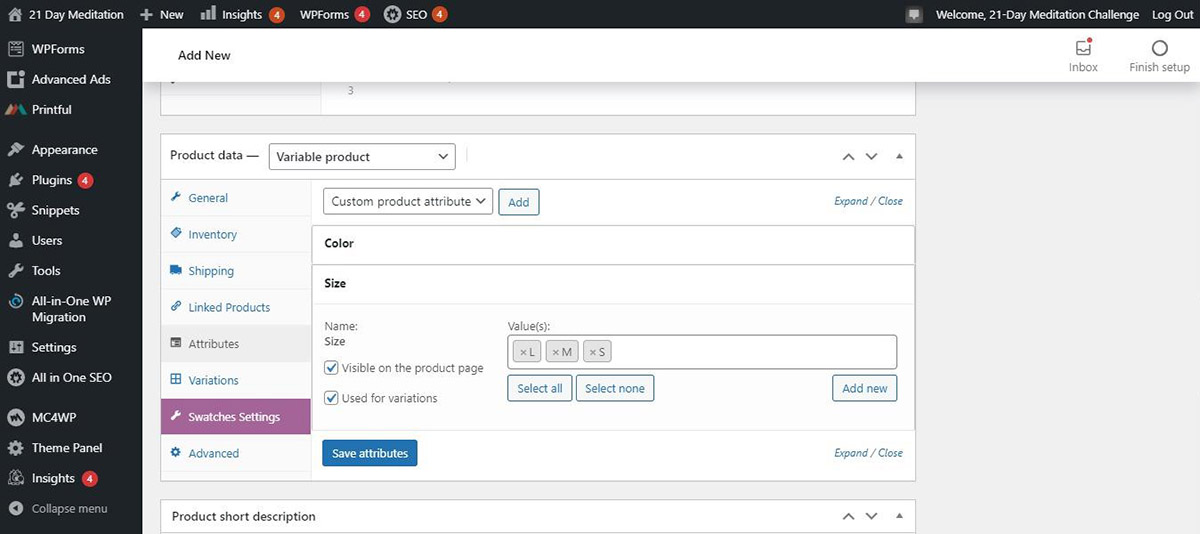
Task: Open the SEO gear icon in admin bar
Action: click(392, 14)
